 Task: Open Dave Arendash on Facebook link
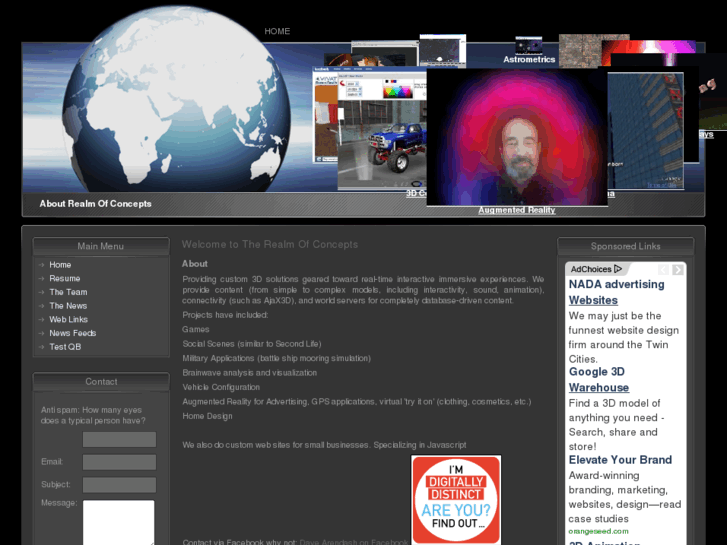(354, 542)
